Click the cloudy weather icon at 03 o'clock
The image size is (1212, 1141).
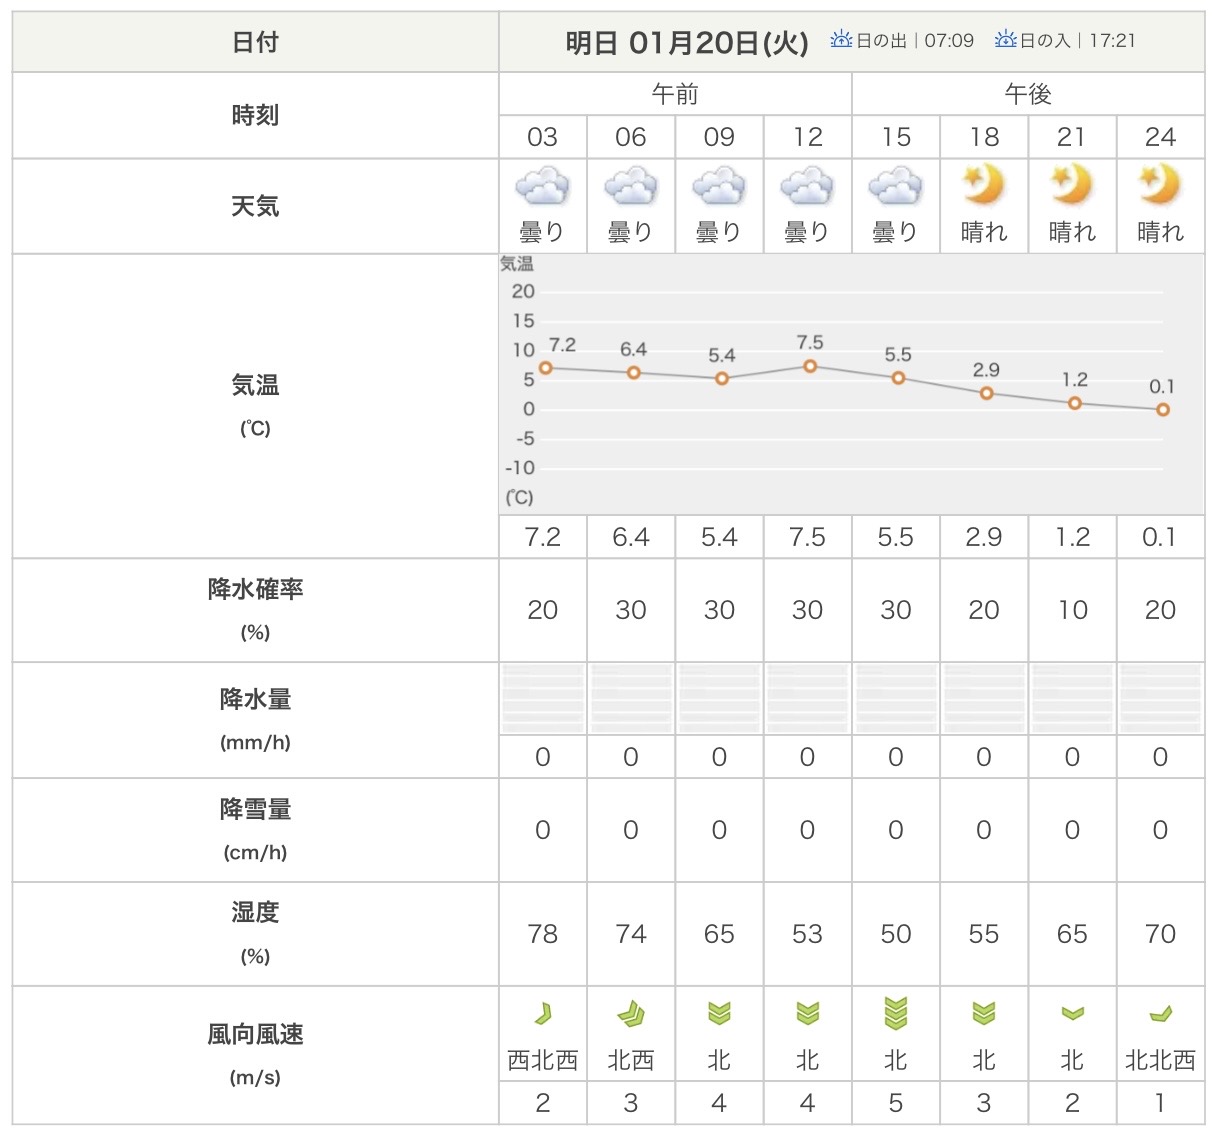click(542, 187)
